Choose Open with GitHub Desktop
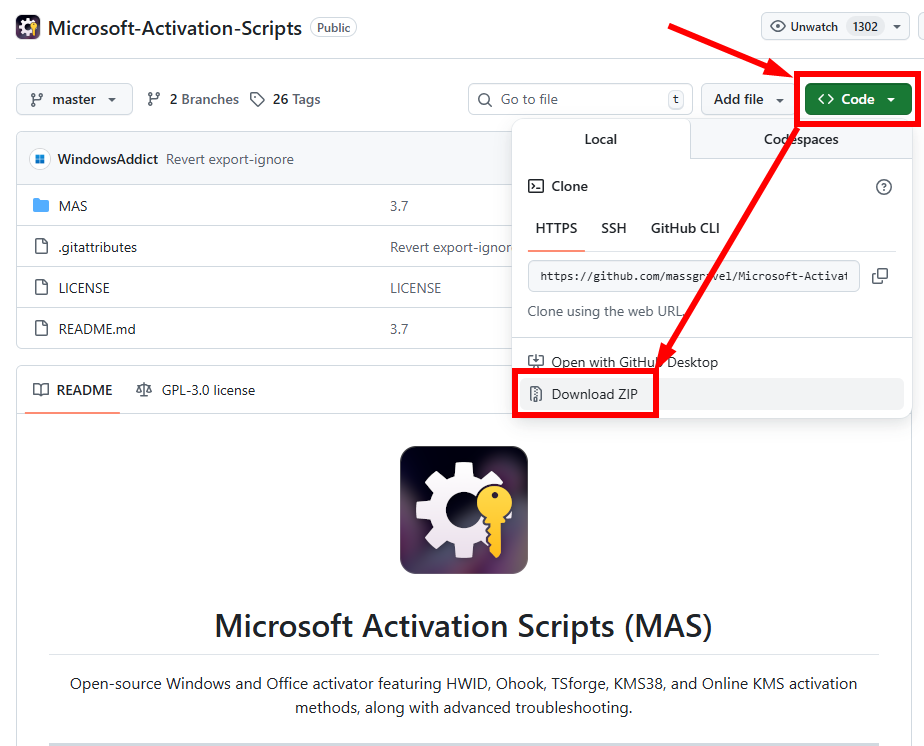 point(634,362)
